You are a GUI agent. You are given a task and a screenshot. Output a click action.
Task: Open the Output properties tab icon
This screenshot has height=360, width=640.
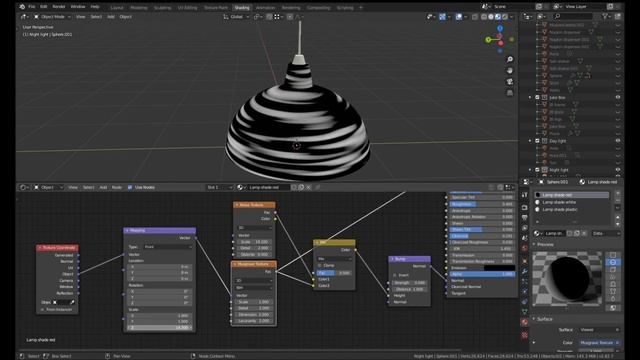pos(524,218)
